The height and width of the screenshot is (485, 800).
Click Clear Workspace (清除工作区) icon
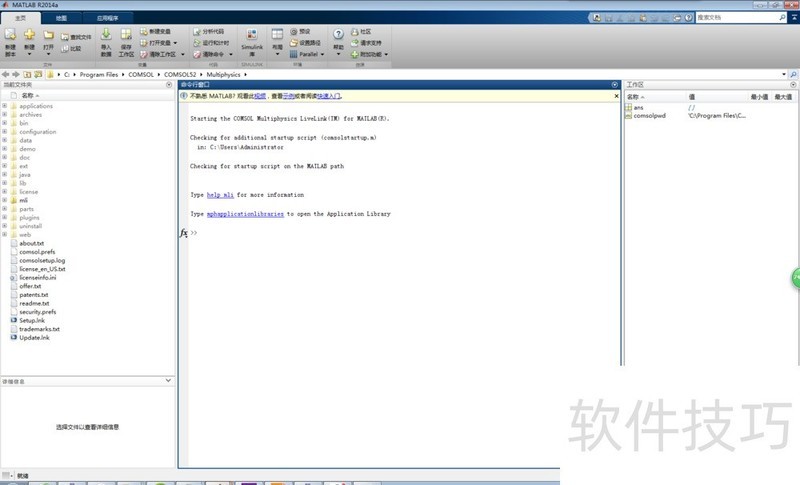[144, 54]
